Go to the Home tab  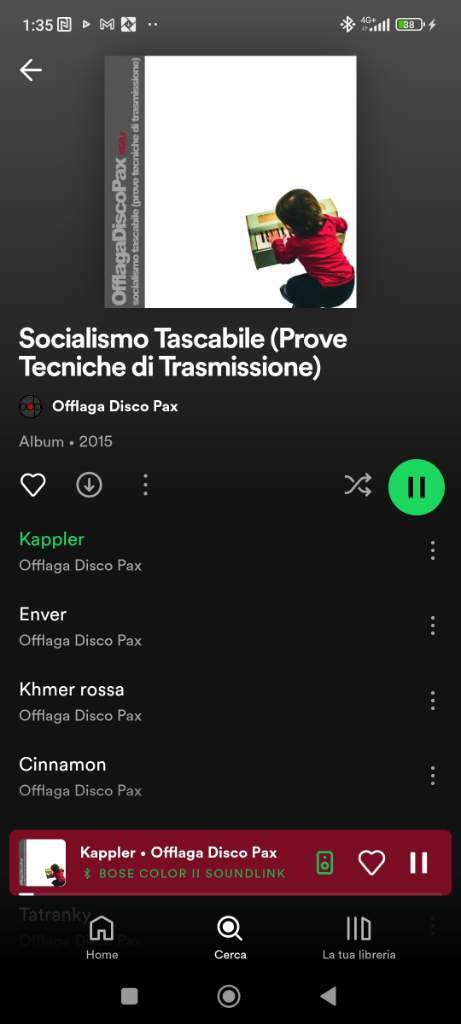pyautogui.click(x=102, y=937)
